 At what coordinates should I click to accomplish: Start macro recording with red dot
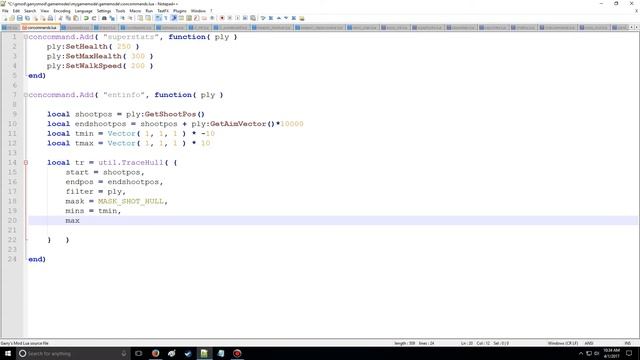click(x=222, y=18)
